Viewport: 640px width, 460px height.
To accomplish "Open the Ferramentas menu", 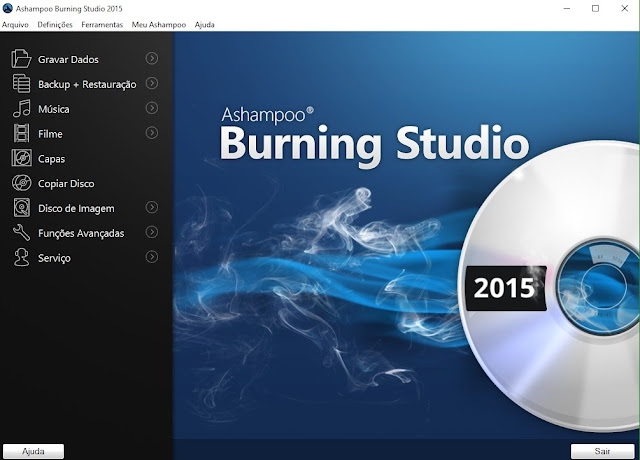I will [102, 25].
